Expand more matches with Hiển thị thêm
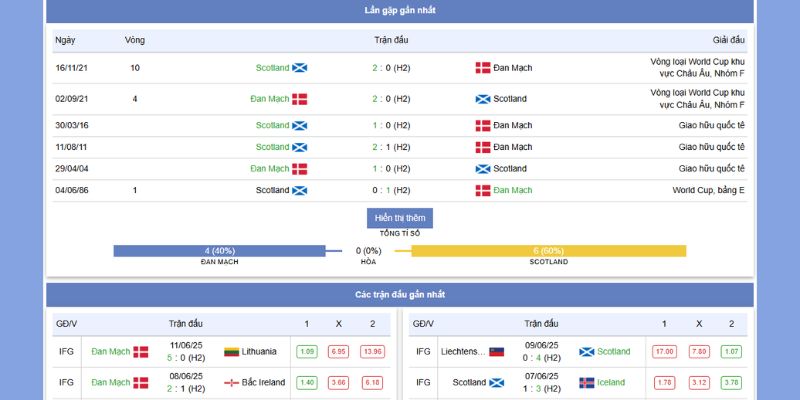This screenshot has width=800, height=400. (400, 218)
